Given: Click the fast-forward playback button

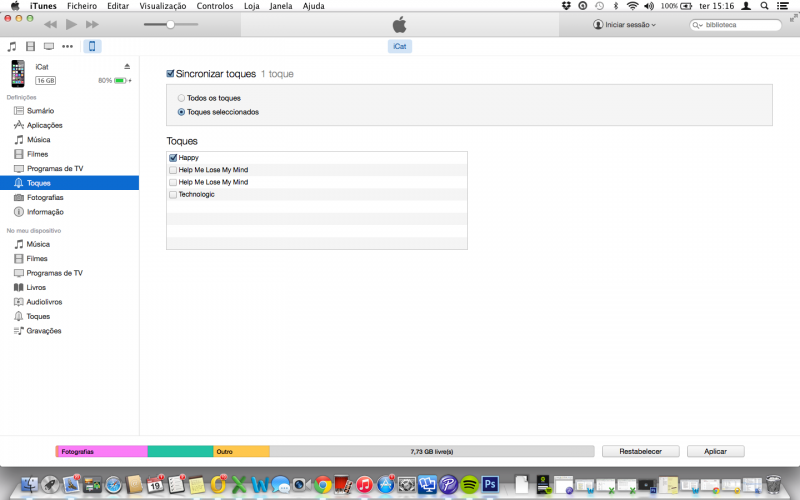Looking at the screenshot, I should click(92, 24).
